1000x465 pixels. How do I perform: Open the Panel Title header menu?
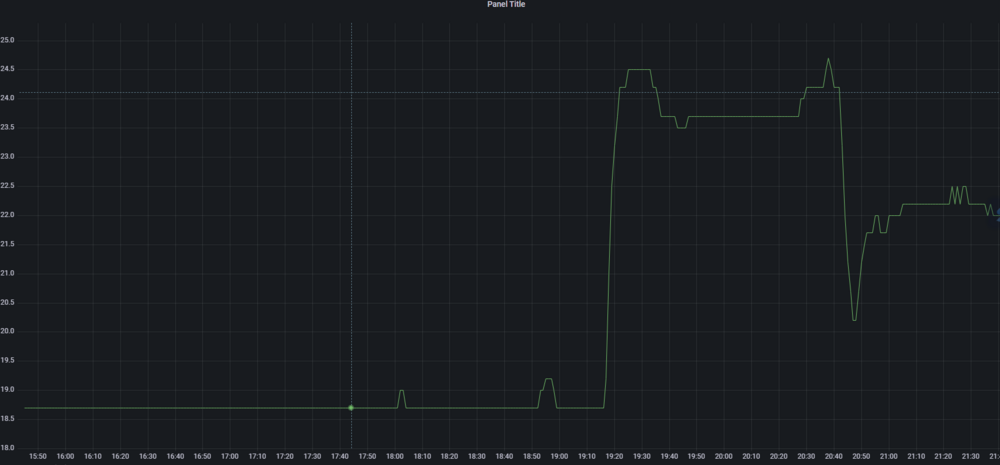tap(506, 4)
